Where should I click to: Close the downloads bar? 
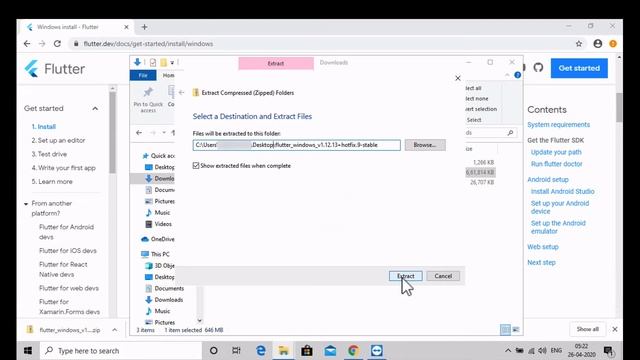(615, 329)
